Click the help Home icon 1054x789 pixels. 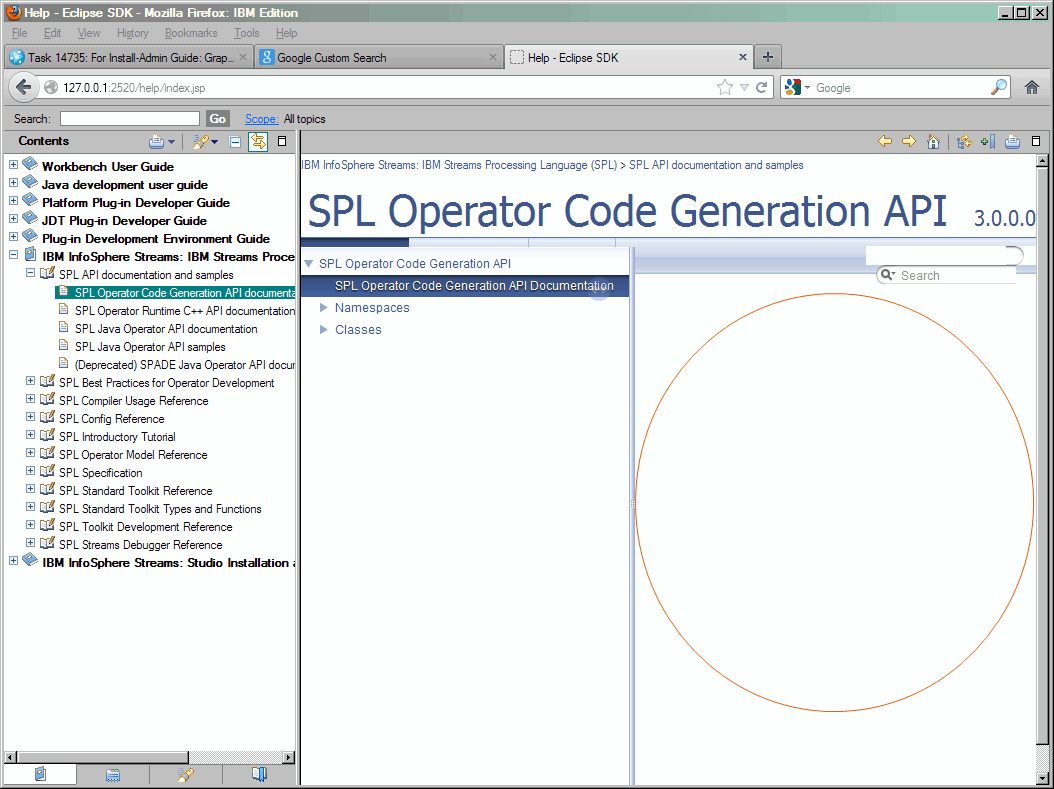933,141
